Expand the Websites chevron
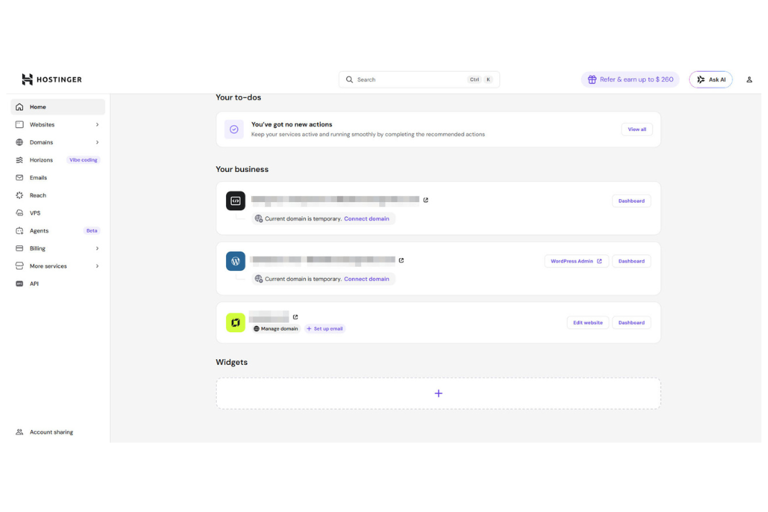The height and width of the screenshot is (512, 768). click(x=97, y=124)
